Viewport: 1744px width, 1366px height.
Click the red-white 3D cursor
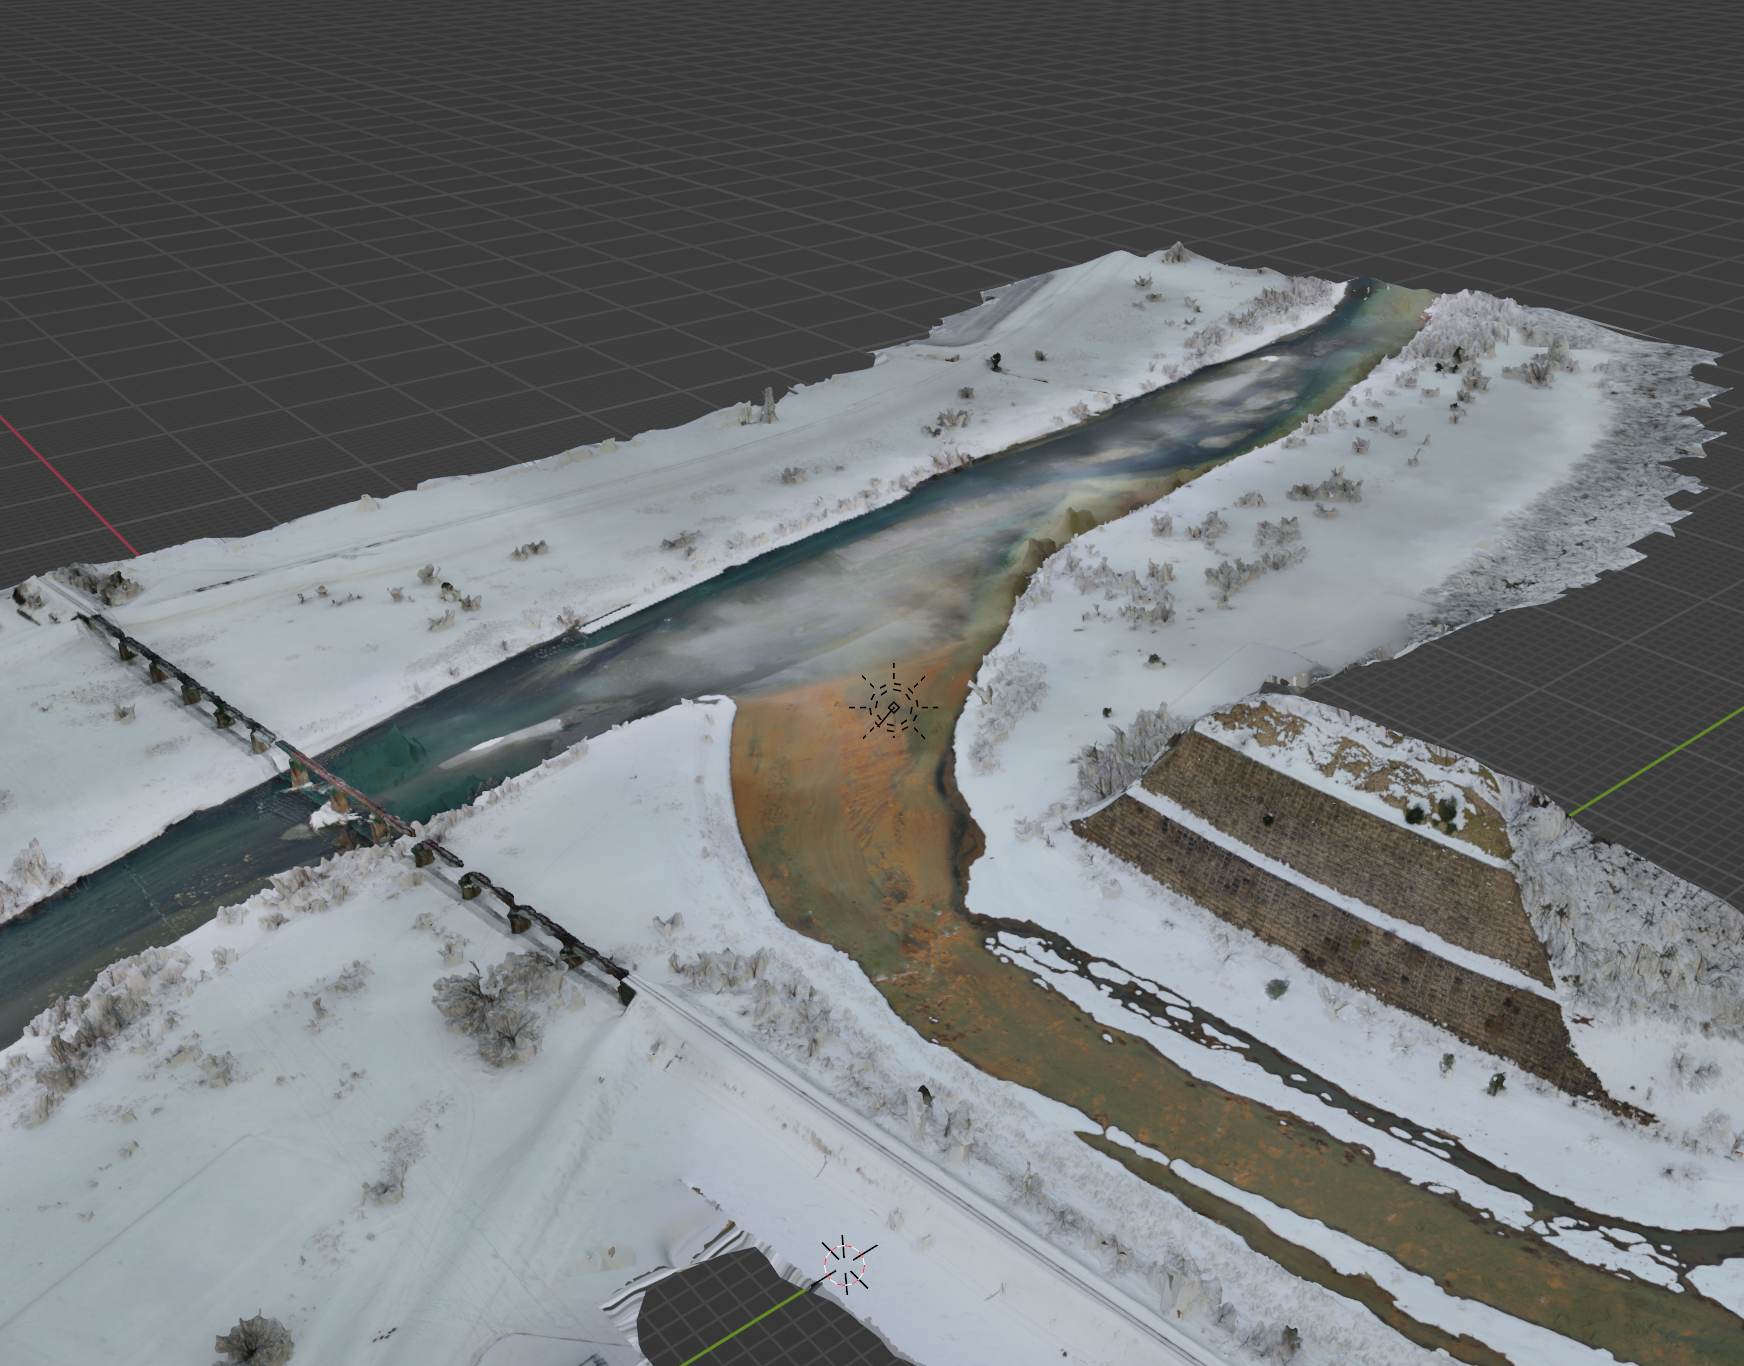point(847,1266)
